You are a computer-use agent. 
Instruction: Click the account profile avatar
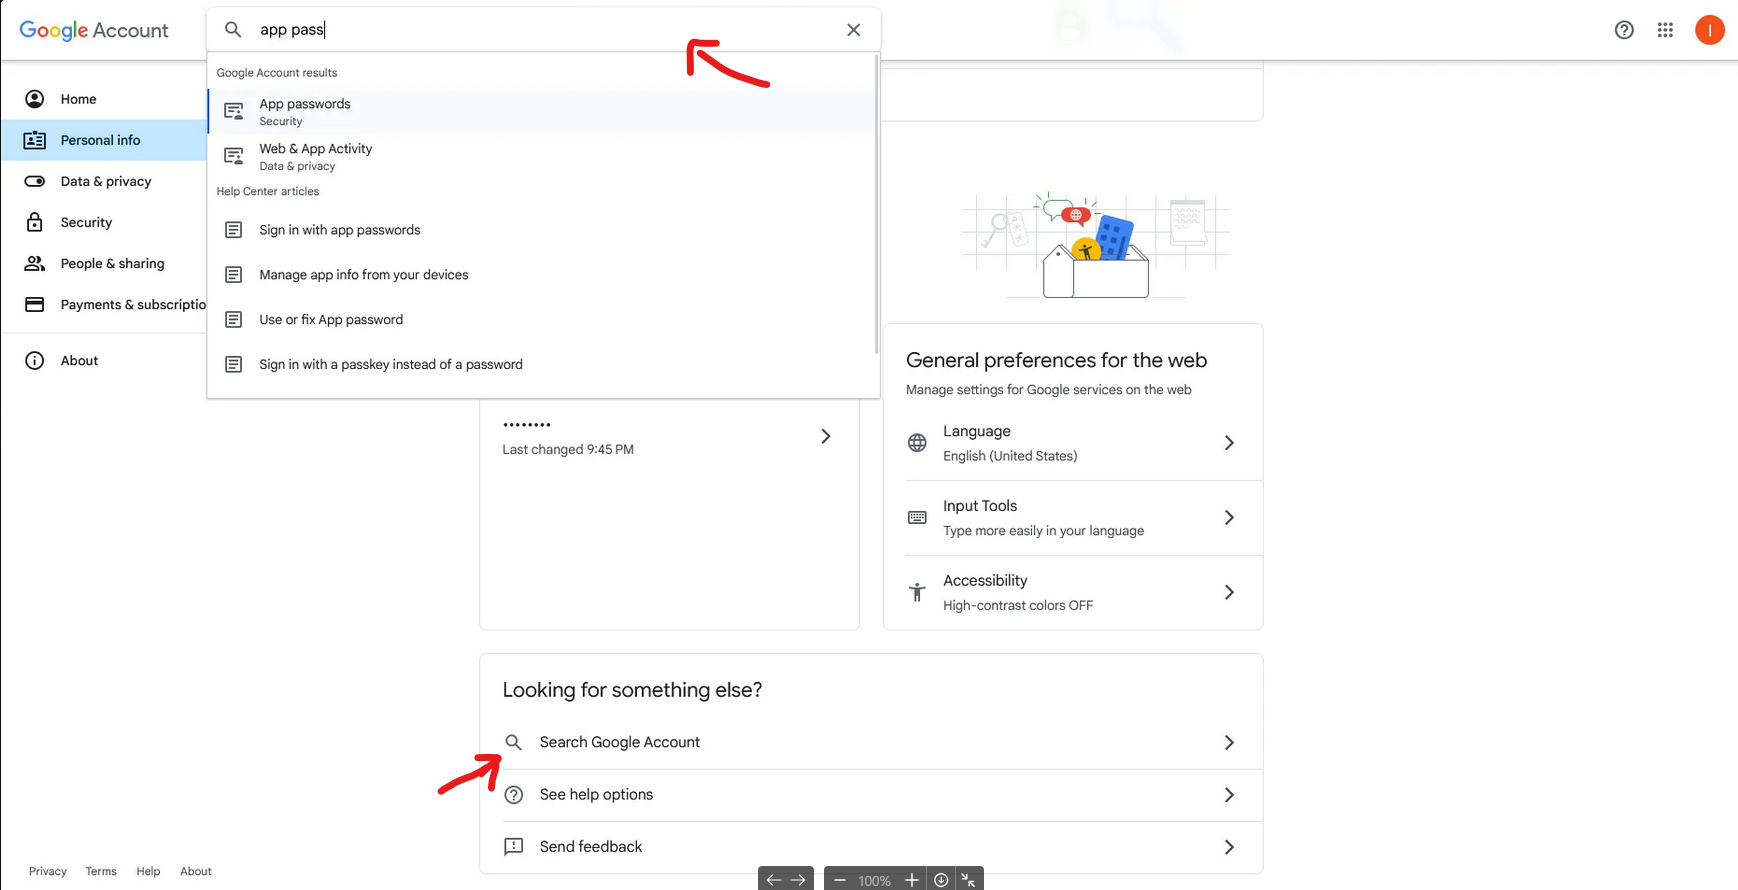pyautogui.click(x=1709, y=30)
